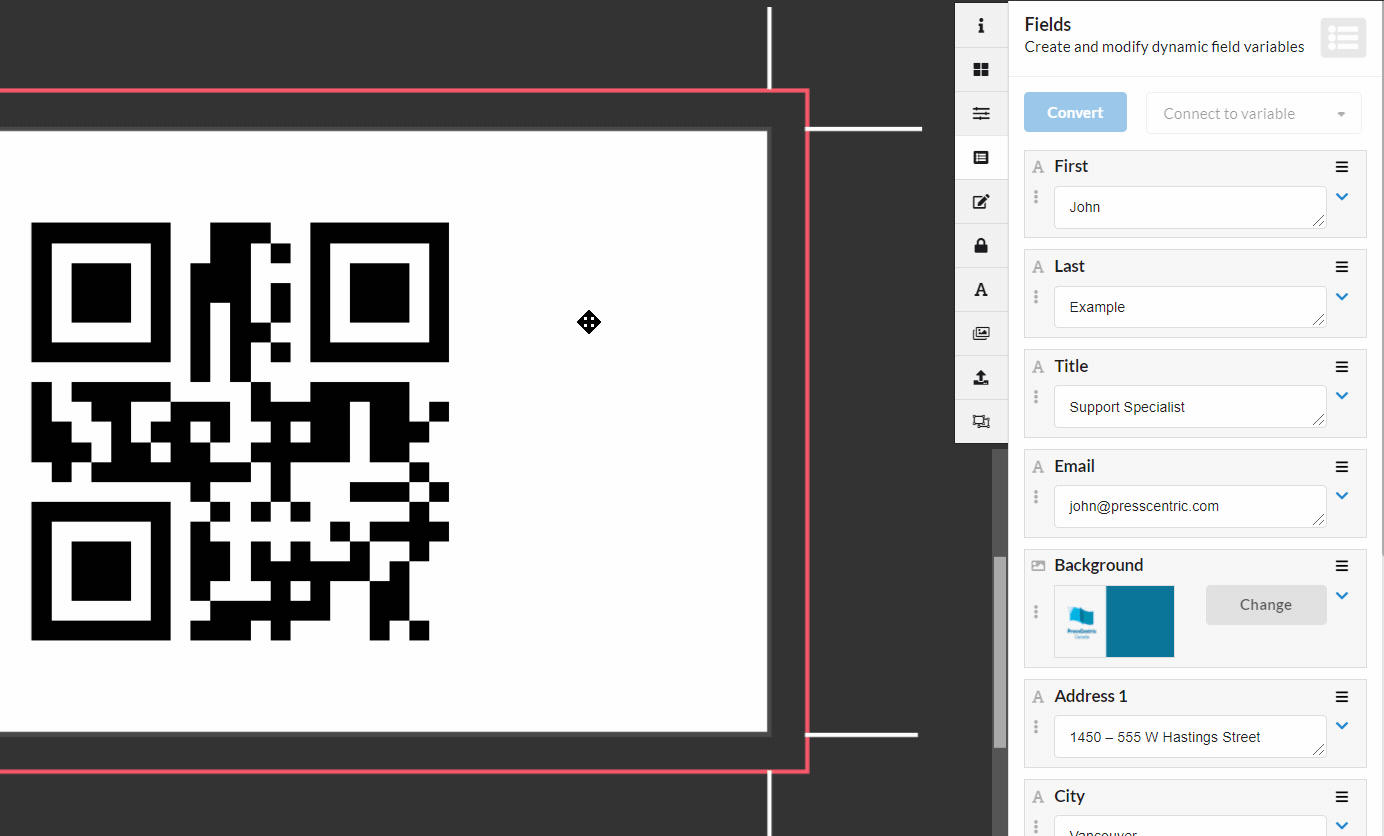Grab the drag handle of Email field
Image resolution: width=1384 pixels, height=836 pixels.
[1036, 497]
